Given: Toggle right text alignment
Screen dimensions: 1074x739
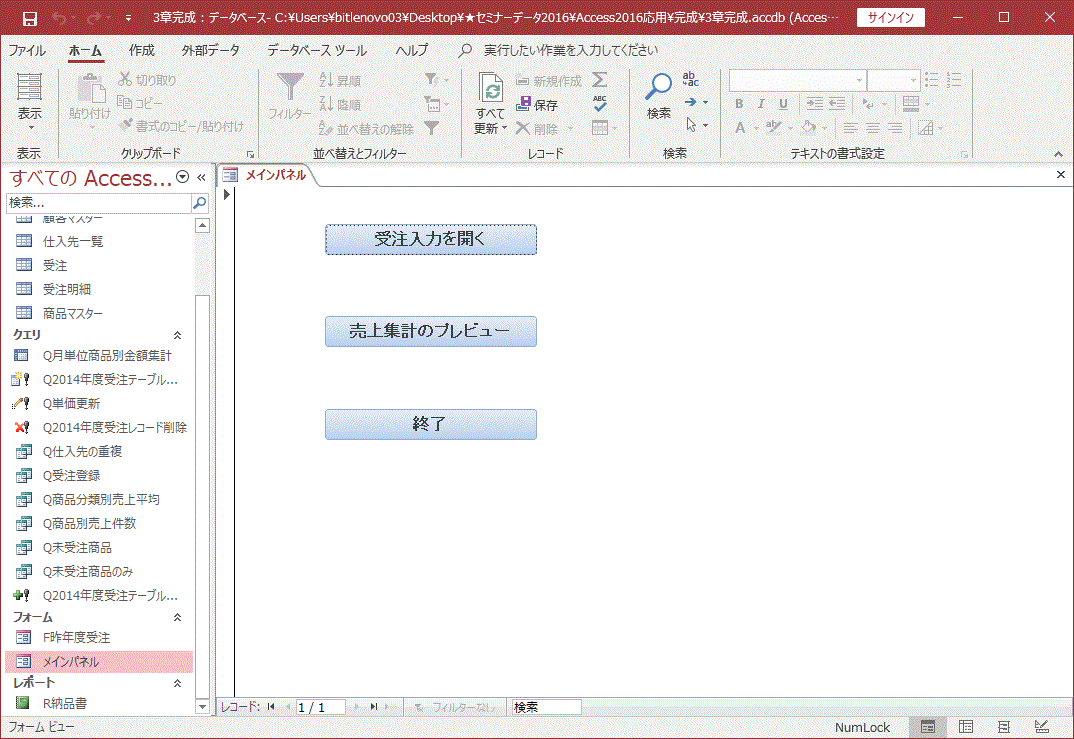Looking at the screenshot, I should pos(895,128).
